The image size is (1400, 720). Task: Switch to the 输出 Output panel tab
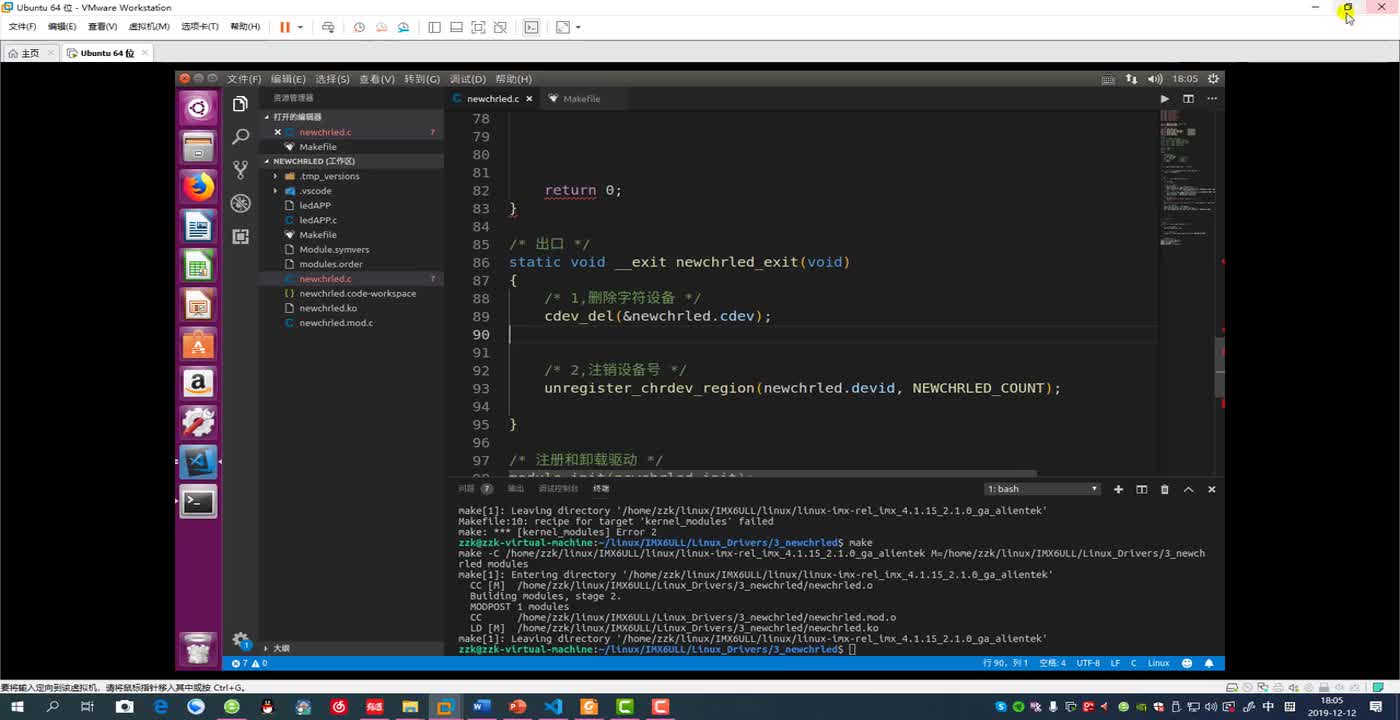(x=516, y=489)
